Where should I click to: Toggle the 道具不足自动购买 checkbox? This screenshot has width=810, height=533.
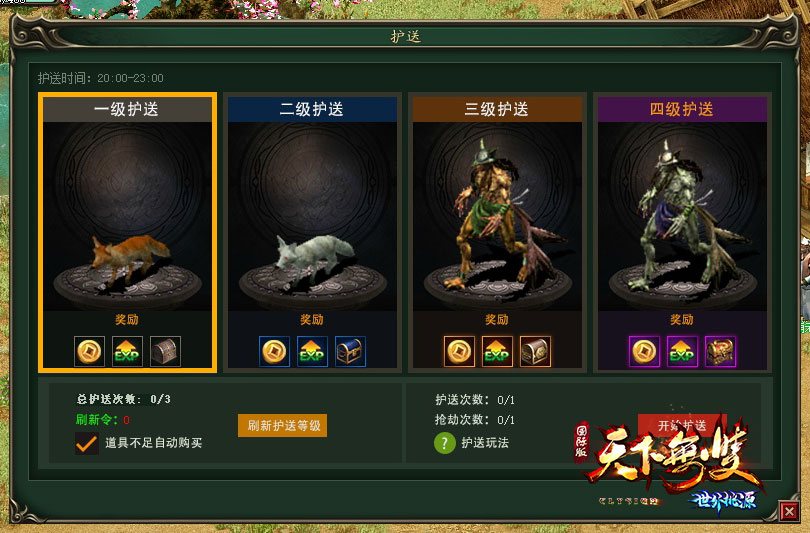(x=86, y=443)
